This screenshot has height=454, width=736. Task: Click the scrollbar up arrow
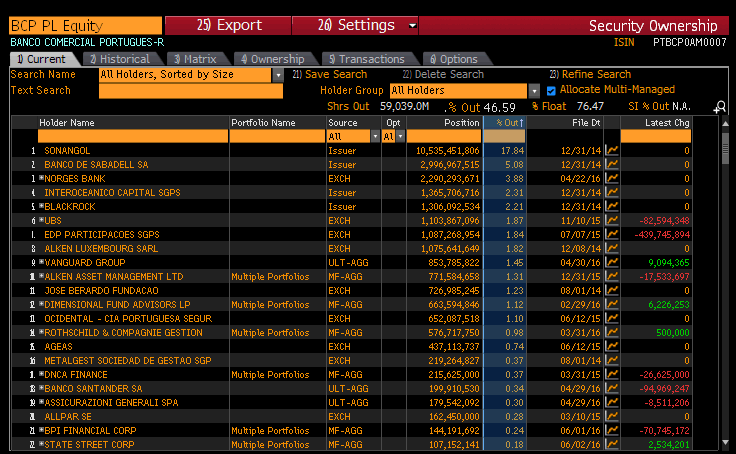coord(725,123)
